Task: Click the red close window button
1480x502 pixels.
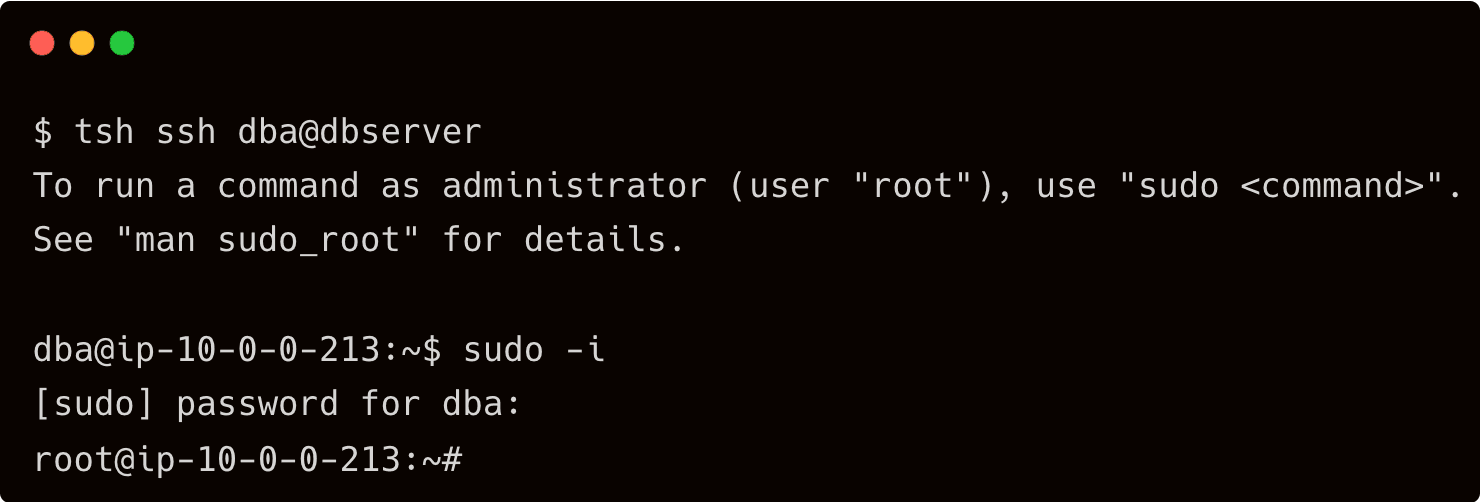Action: [42, 44]
